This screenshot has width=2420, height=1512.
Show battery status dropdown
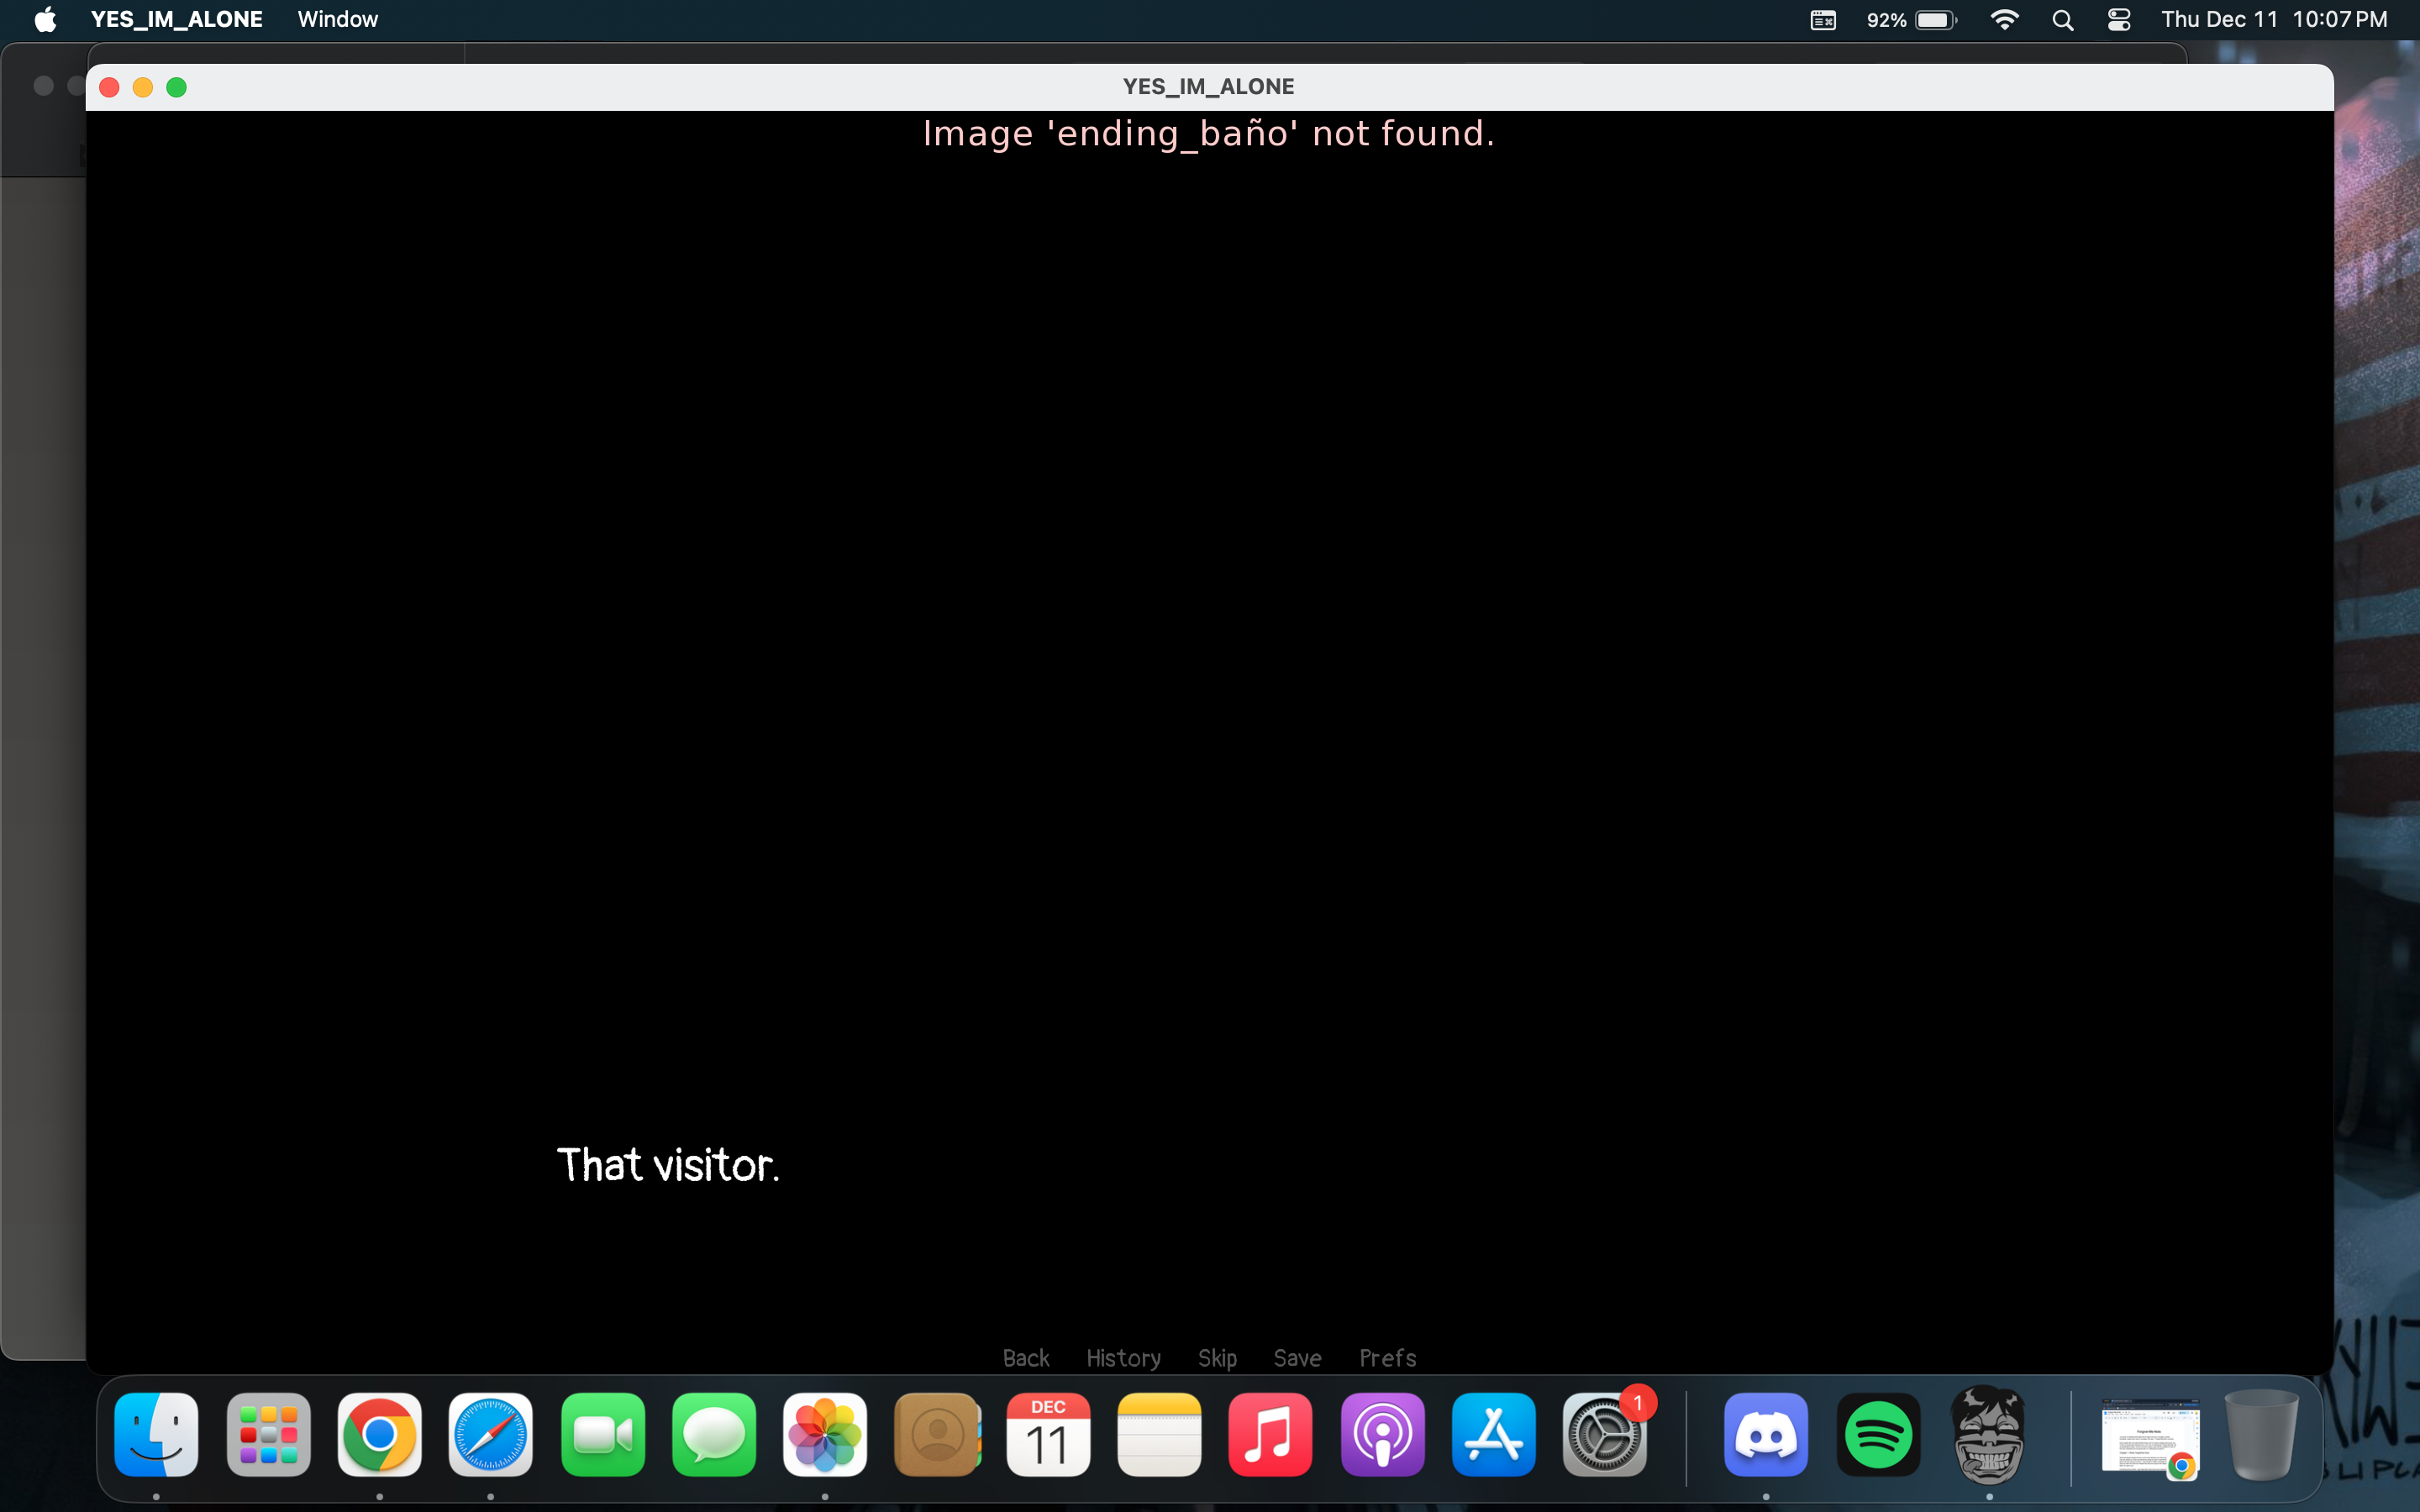tap(1934, 19)
